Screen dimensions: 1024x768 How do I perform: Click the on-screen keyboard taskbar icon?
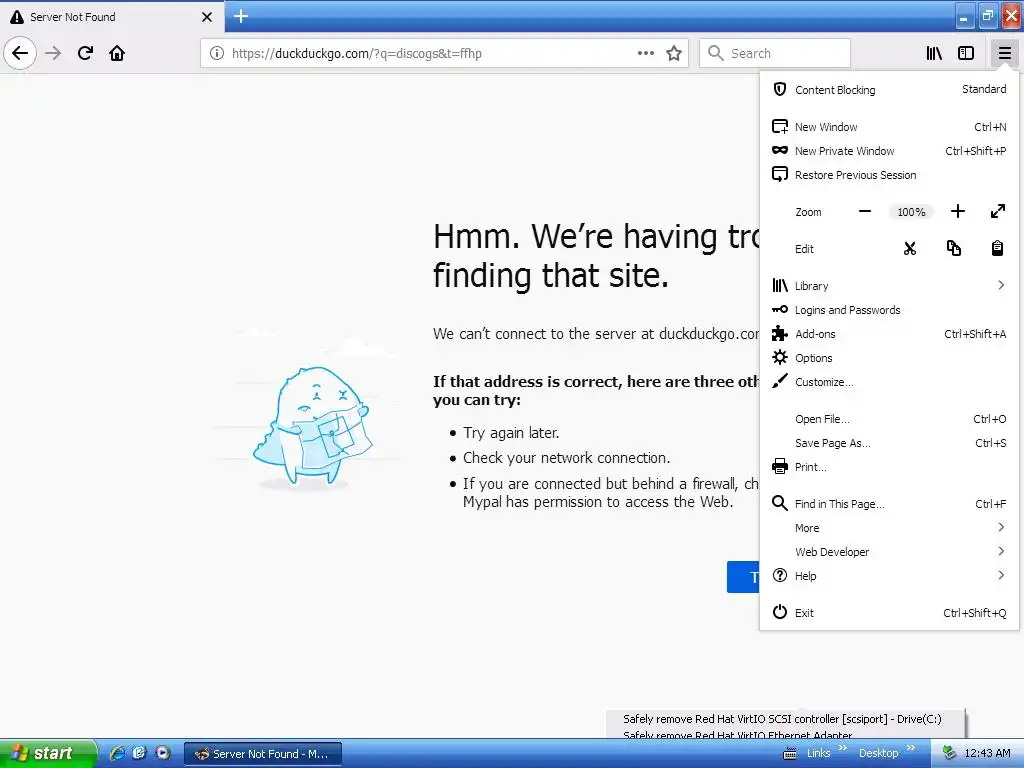(x=790, y=754)
